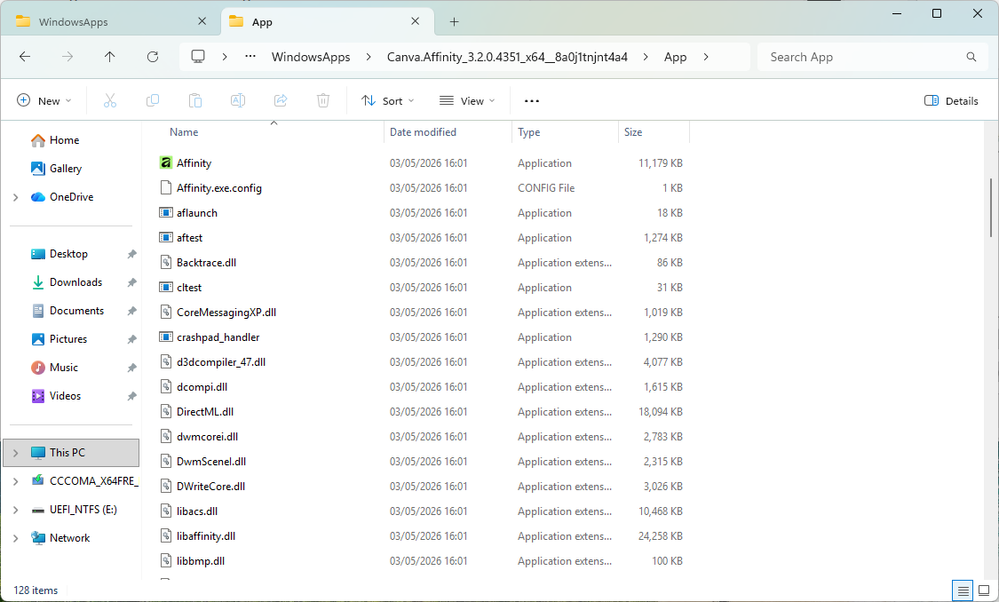The width and height of the screenshot is (999, 602).
Task: Click the pin icon next to Music
Action: pyautogui.click(x=131, y=368)
